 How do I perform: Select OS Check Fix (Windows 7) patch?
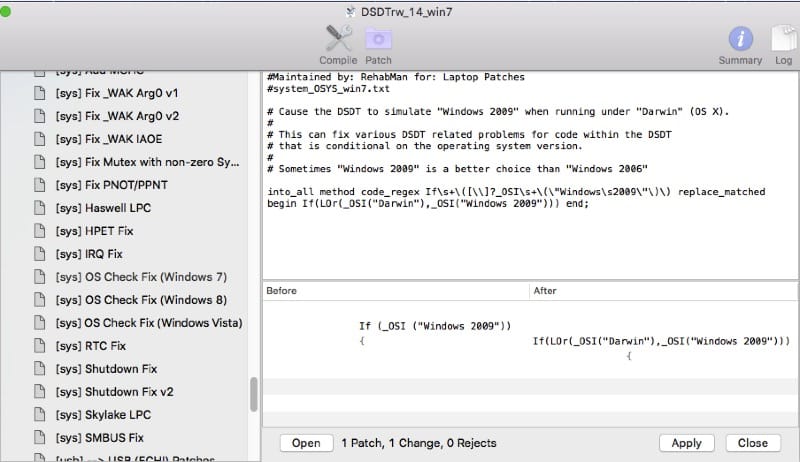(141, 277)
